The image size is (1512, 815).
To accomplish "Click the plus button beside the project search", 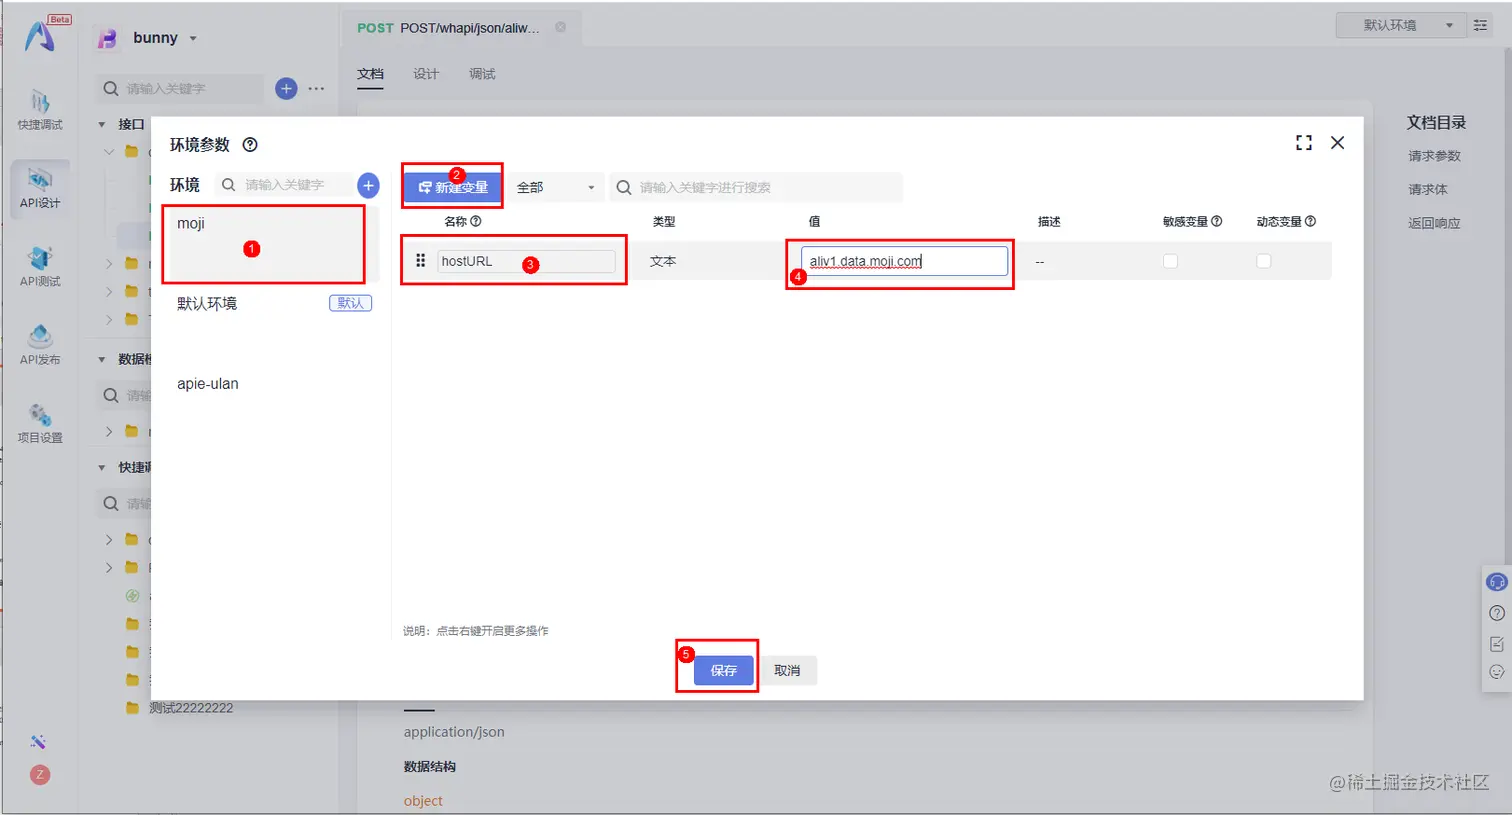I will (286, 89).
